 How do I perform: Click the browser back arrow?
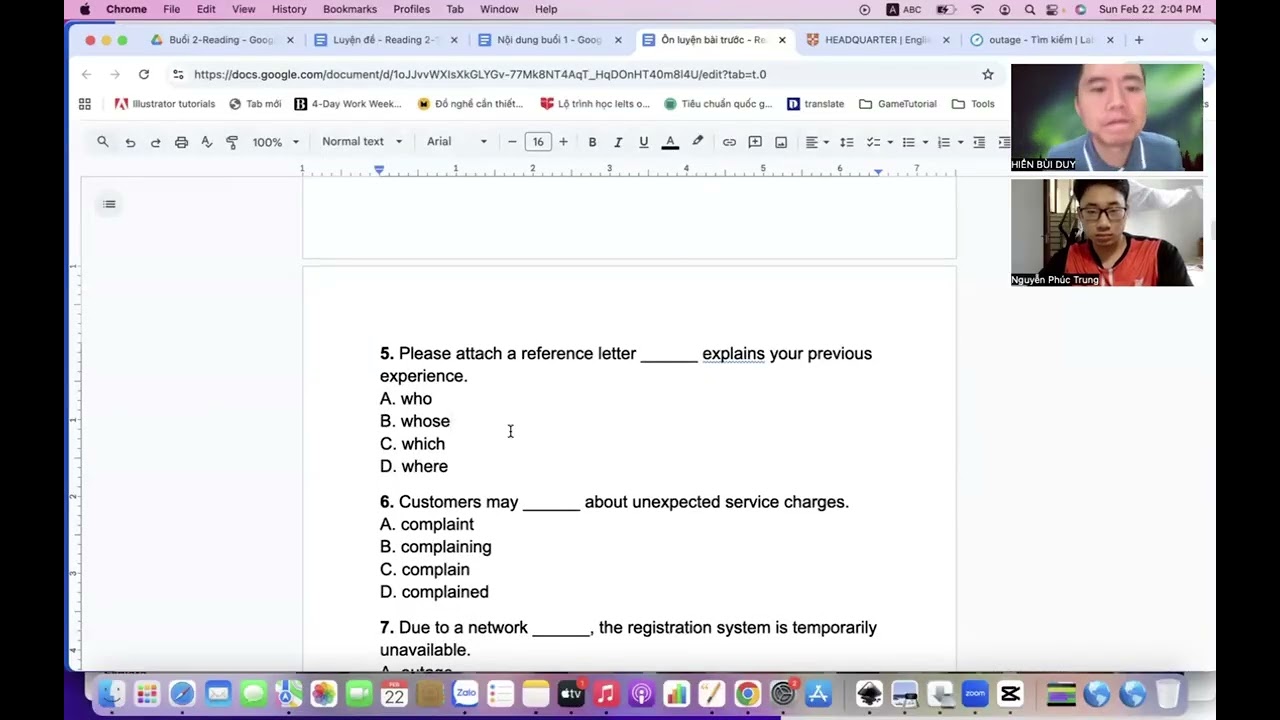coord(86,74)
